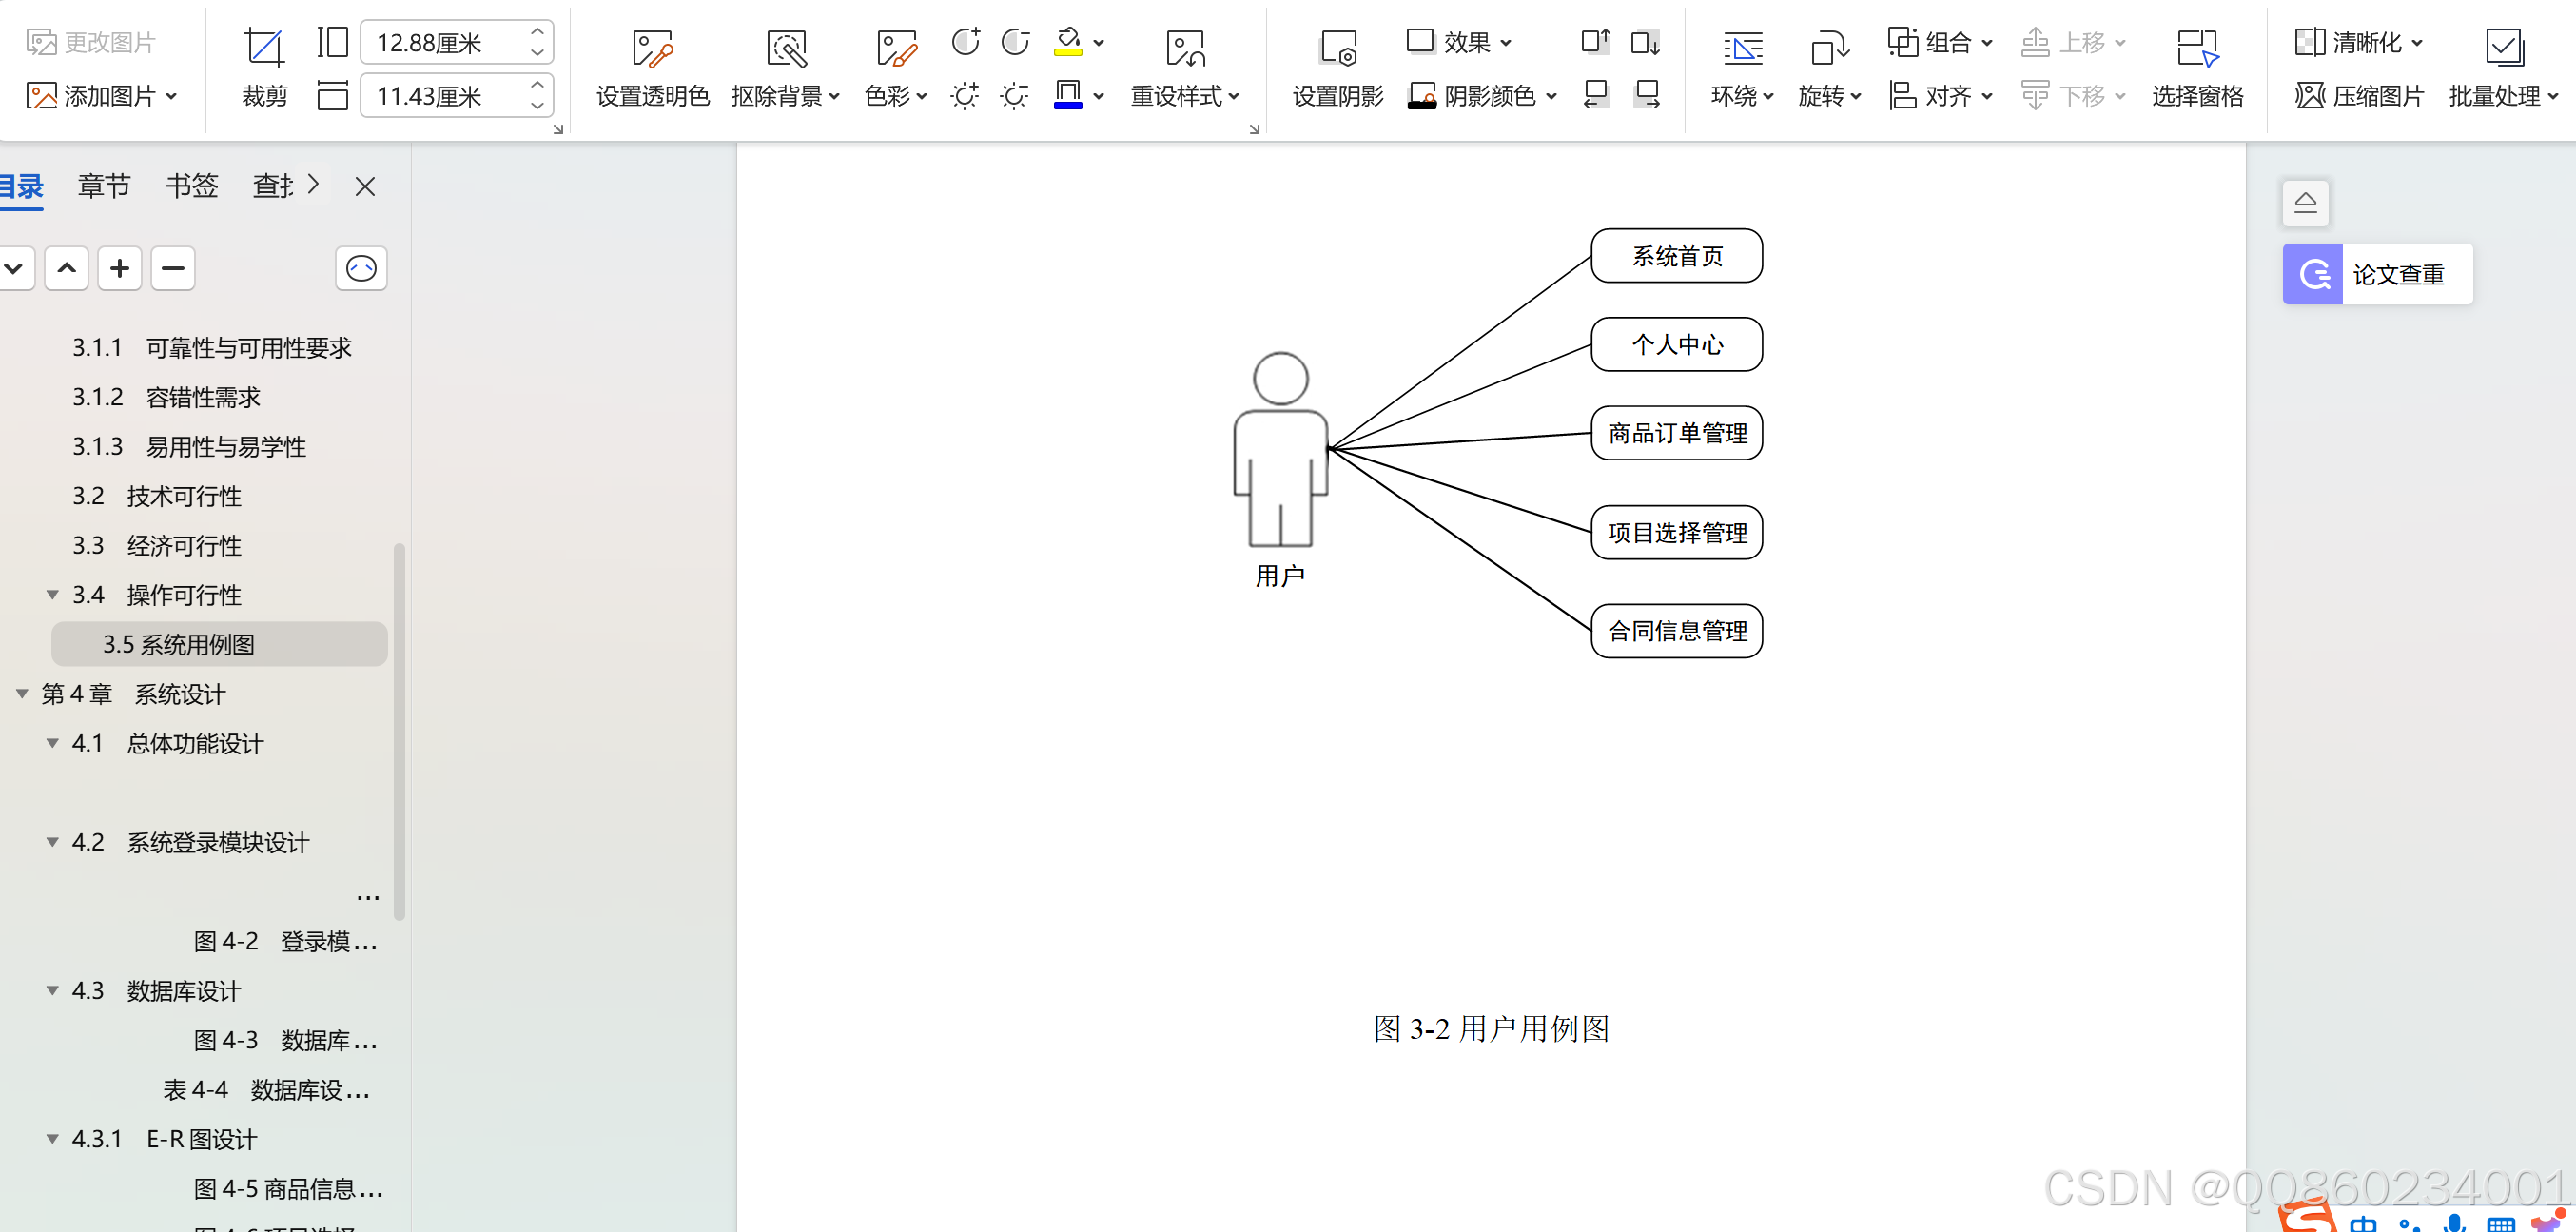Click the Wrap Text (环绕) icon
The width and height of the screenshot is (2576, 1232).
tap(1742, 47)
